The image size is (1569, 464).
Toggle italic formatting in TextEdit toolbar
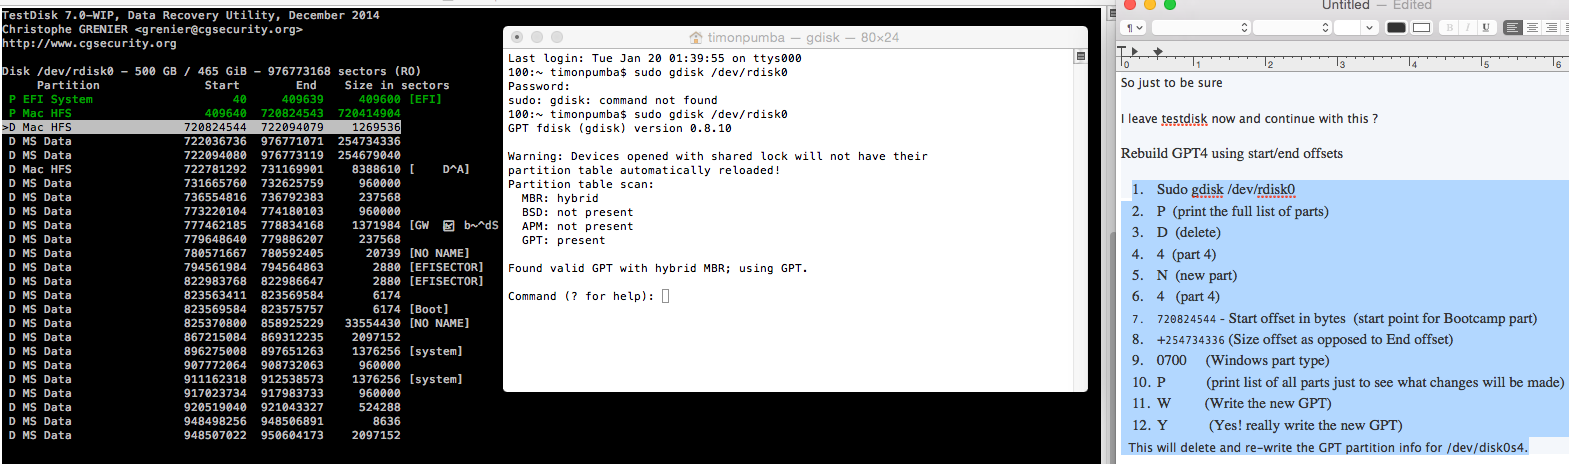tap(1467, 28)
